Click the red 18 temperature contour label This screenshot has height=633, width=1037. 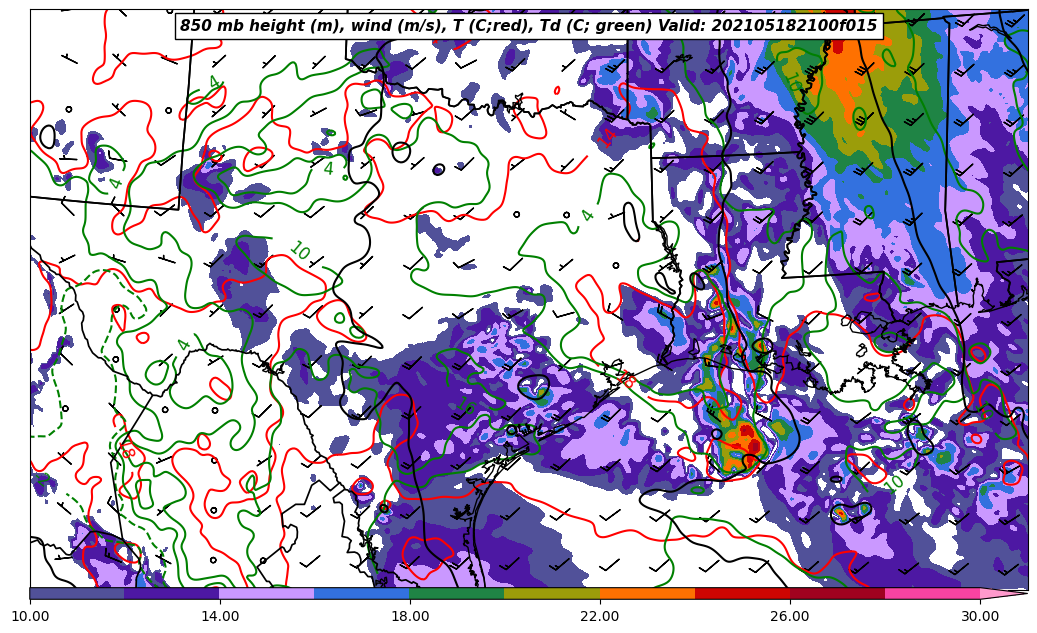tap(627, 379)
